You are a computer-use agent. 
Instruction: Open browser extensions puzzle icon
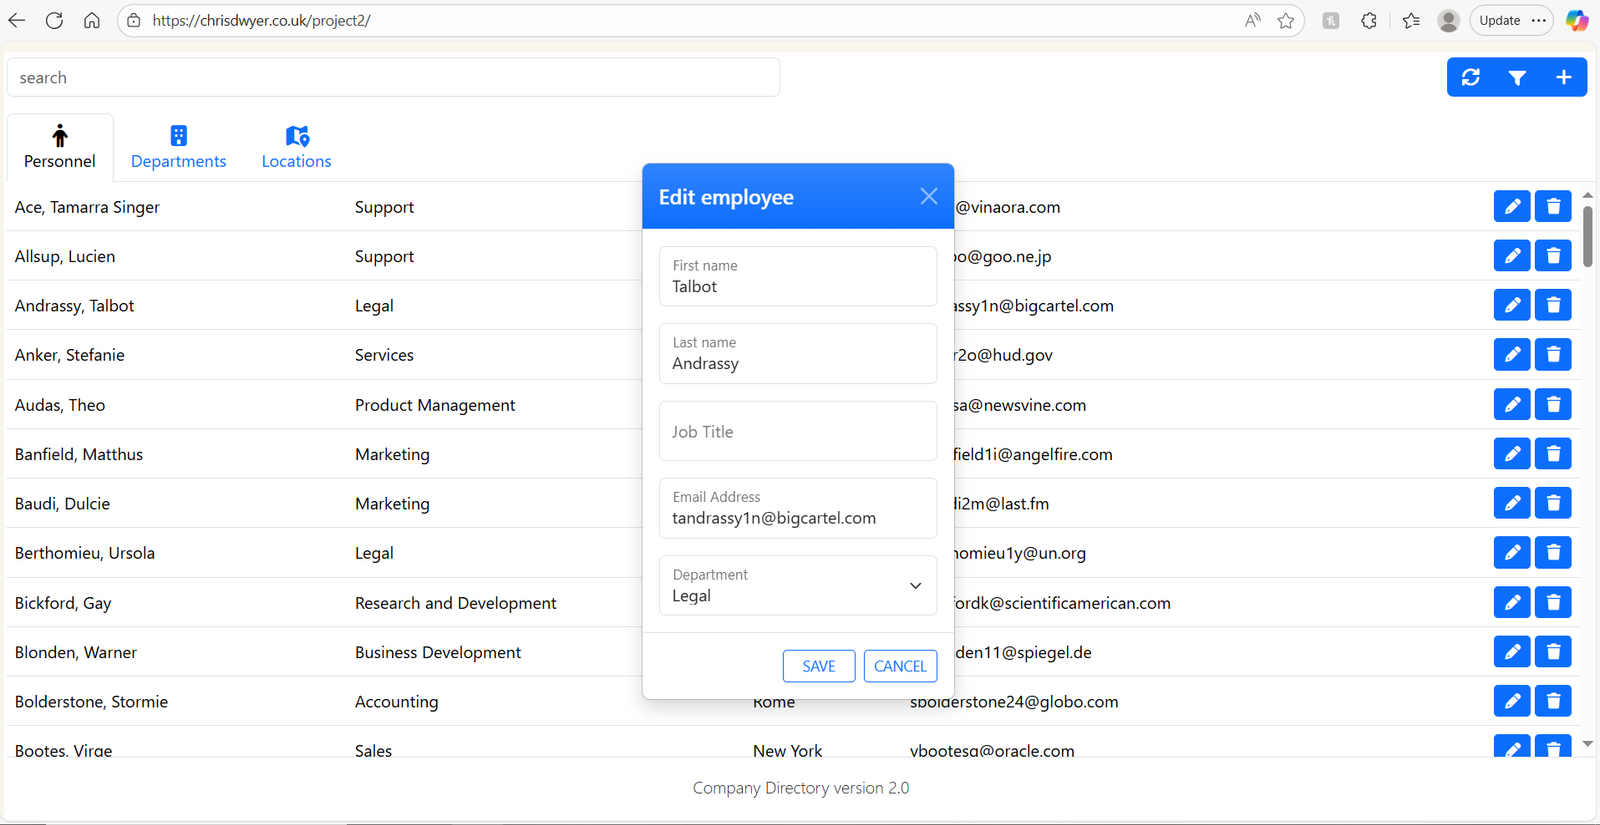point(1369,20)
